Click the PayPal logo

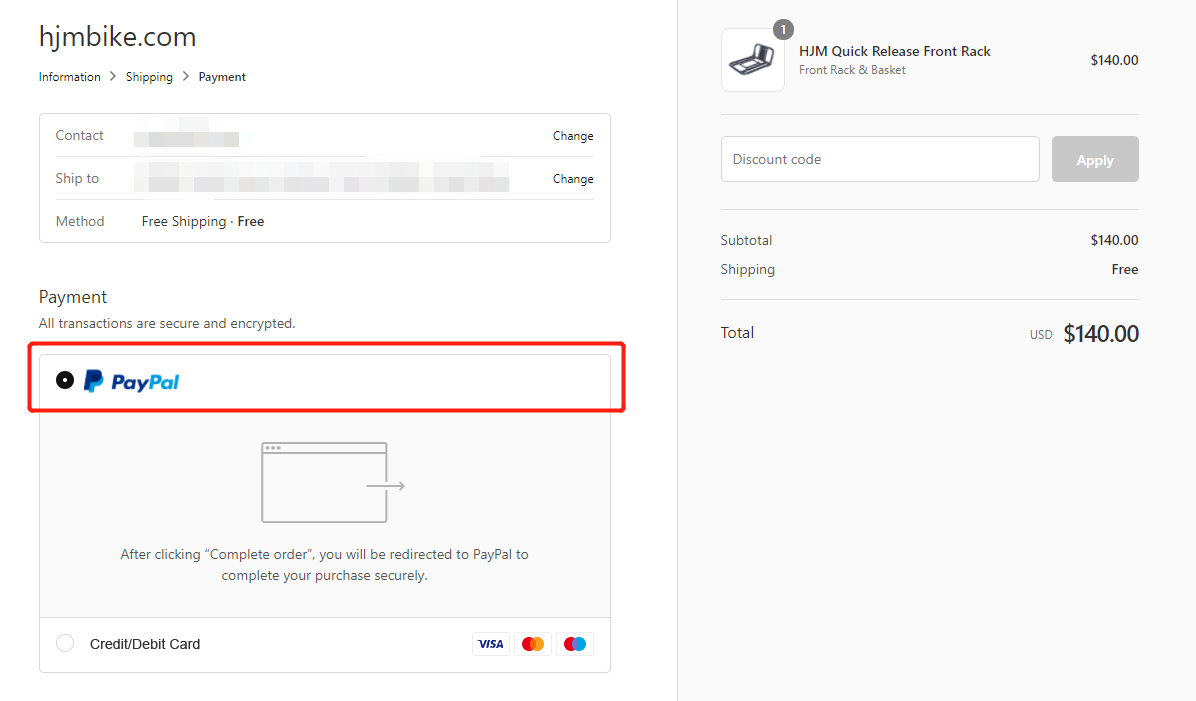pos(131,381)
